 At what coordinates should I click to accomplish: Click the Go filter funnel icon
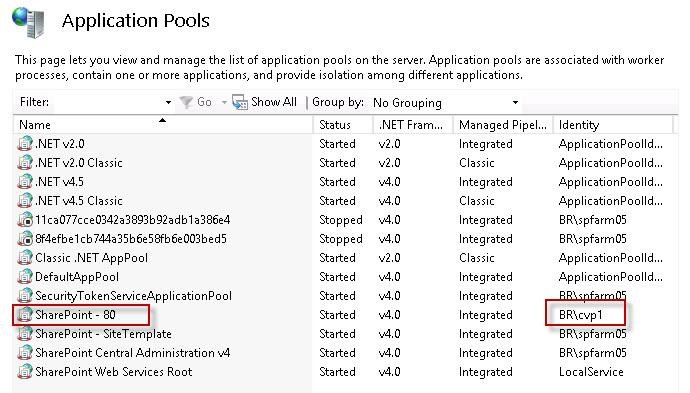tap(186, 102)
